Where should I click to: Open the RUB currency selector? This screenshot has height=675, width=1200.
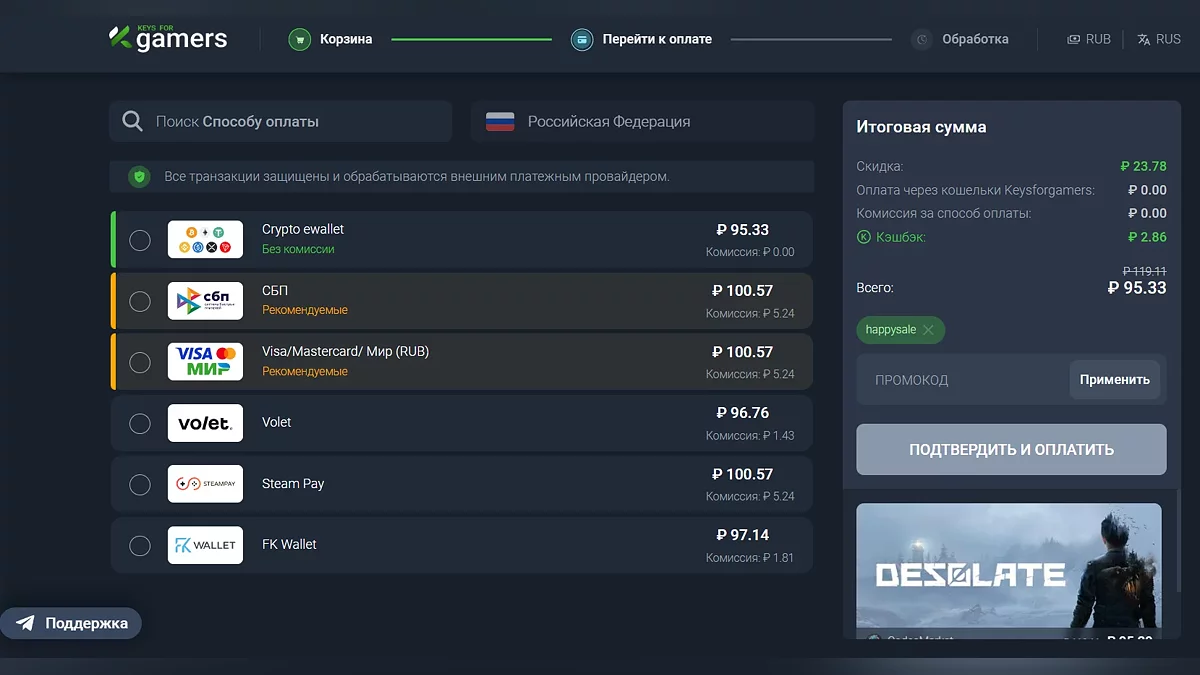coord(1089,40)
